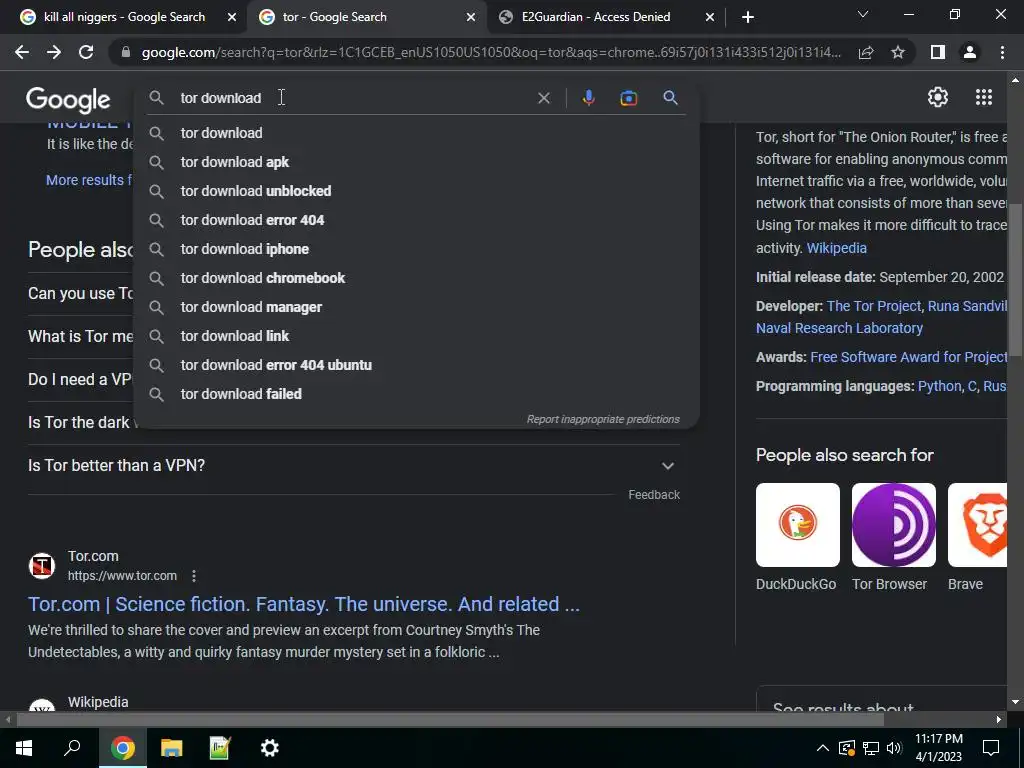Screen dimensions: 1024x768
Task: Open Settings gear in the taskbar
Action: [269, 748]
